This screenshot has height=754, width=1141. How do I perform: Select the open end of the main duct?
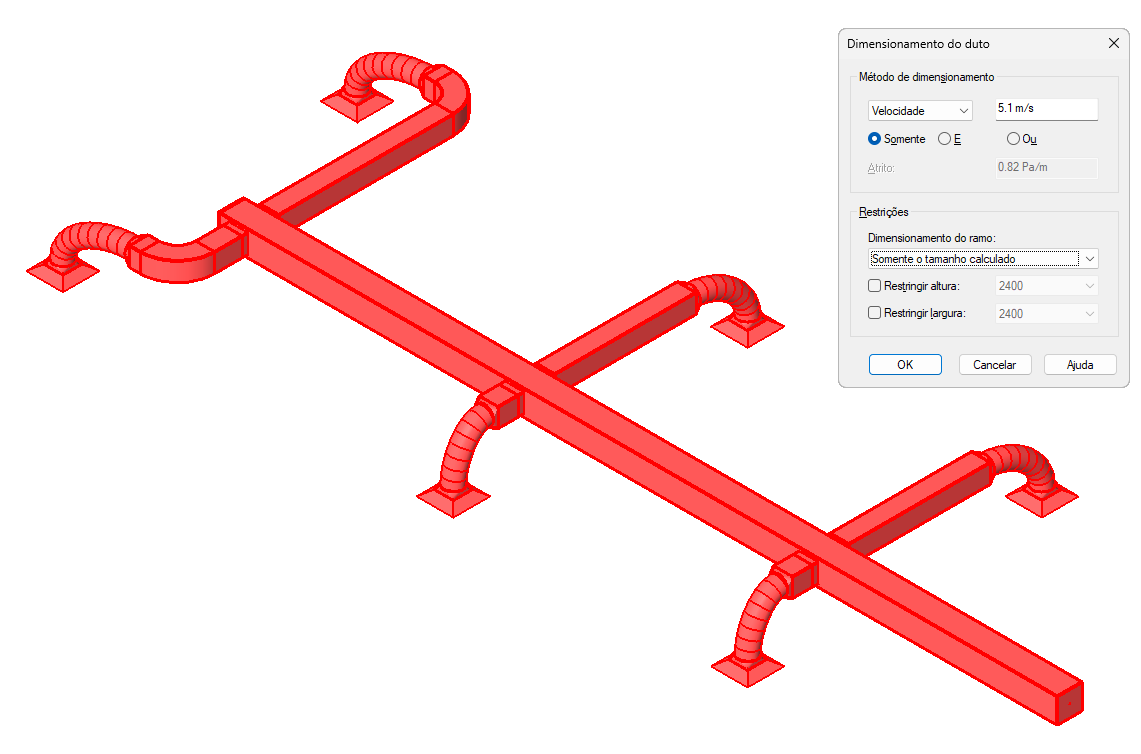coord(1069,702)
